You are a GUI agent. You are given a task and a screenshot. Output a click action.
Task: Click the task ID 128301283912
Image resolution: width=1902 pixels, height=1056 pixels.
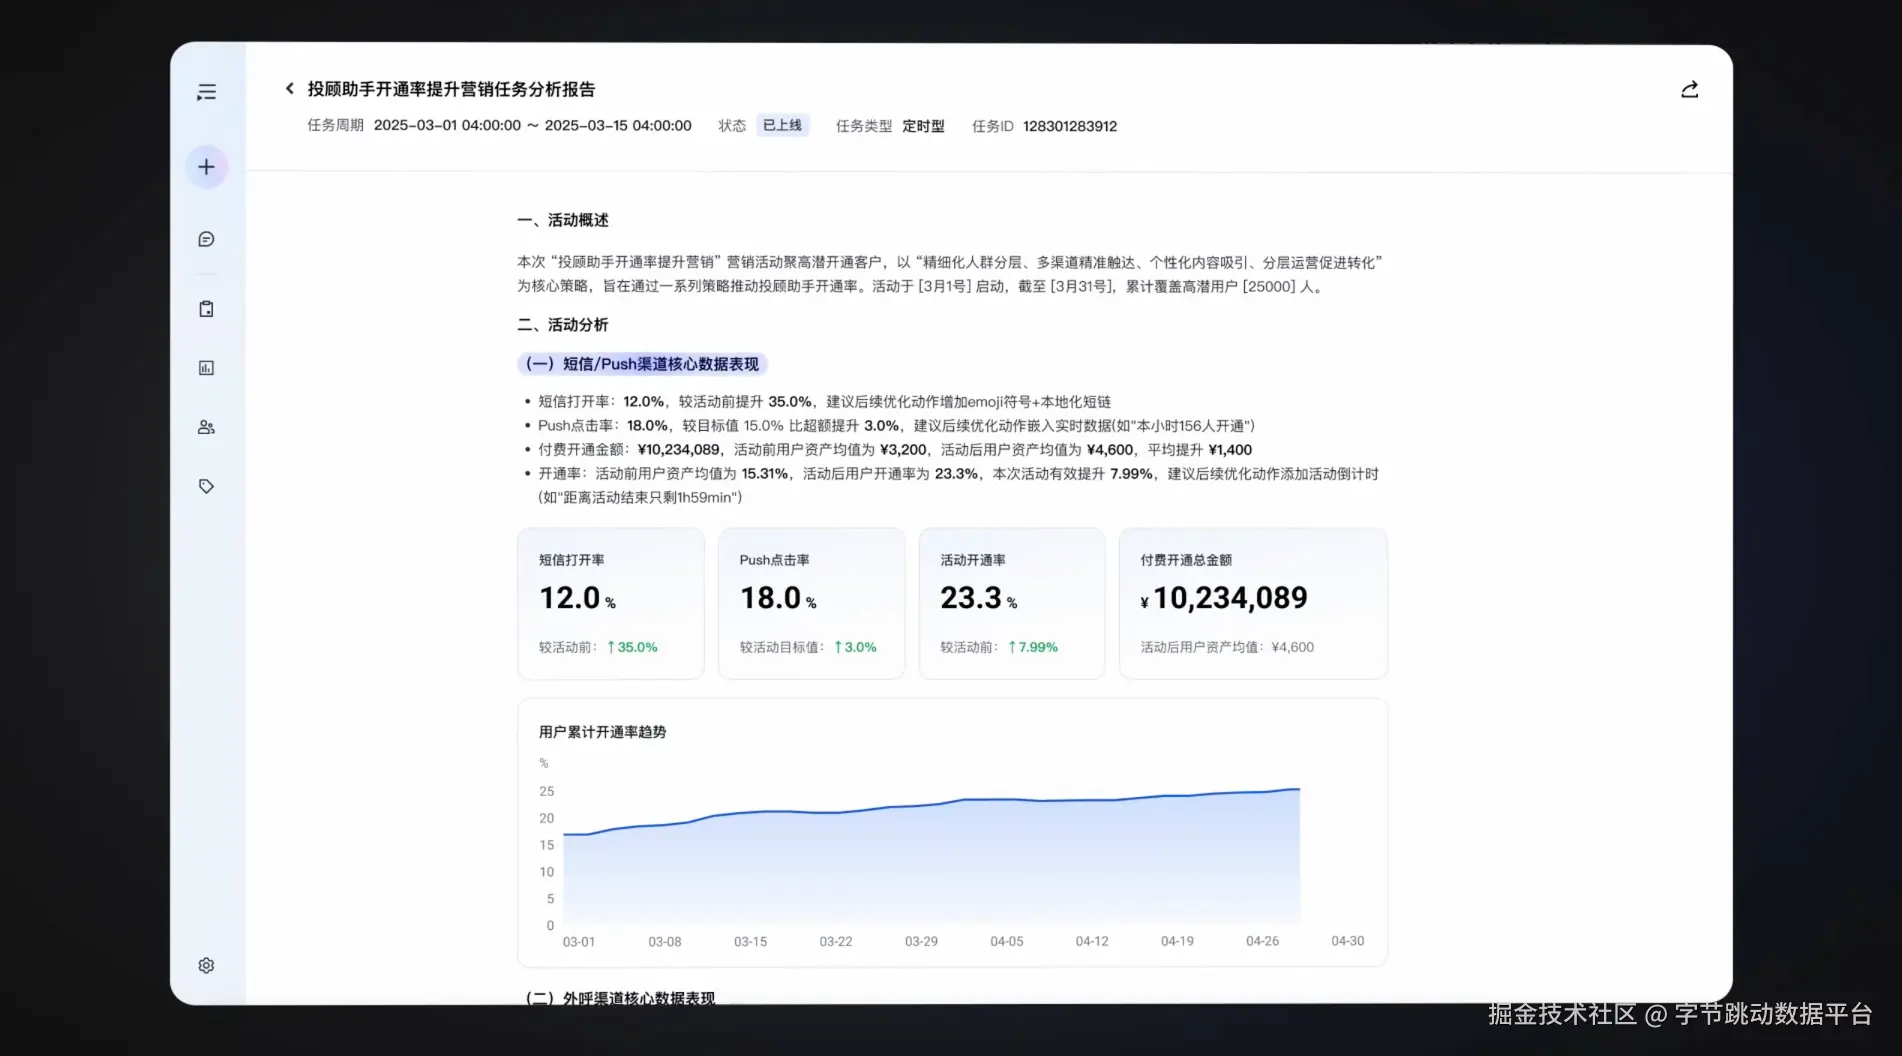point(1070,126)
